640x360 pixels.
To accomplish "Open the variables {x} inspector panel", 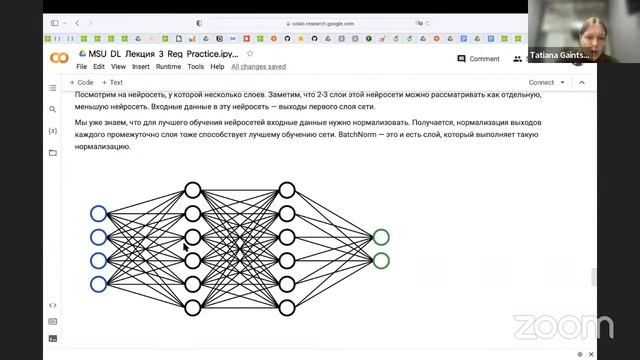I will point(53,131).
